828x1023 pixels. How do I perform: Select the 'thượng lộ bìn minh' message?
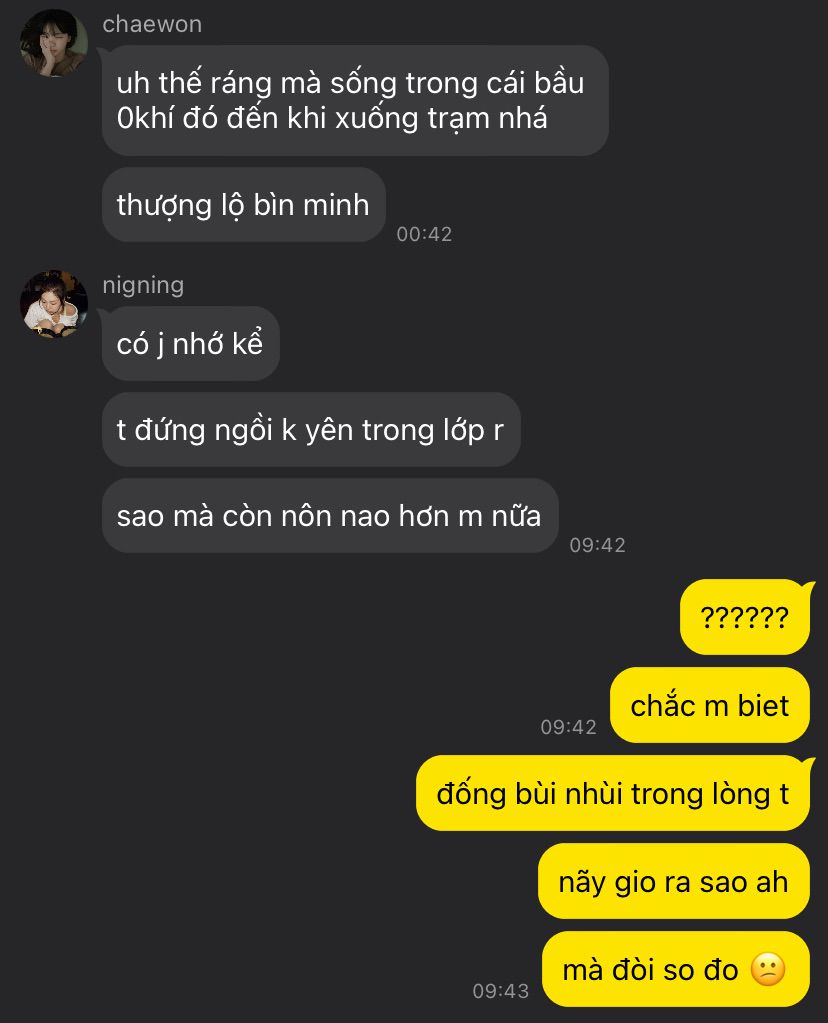click(244, 205)
